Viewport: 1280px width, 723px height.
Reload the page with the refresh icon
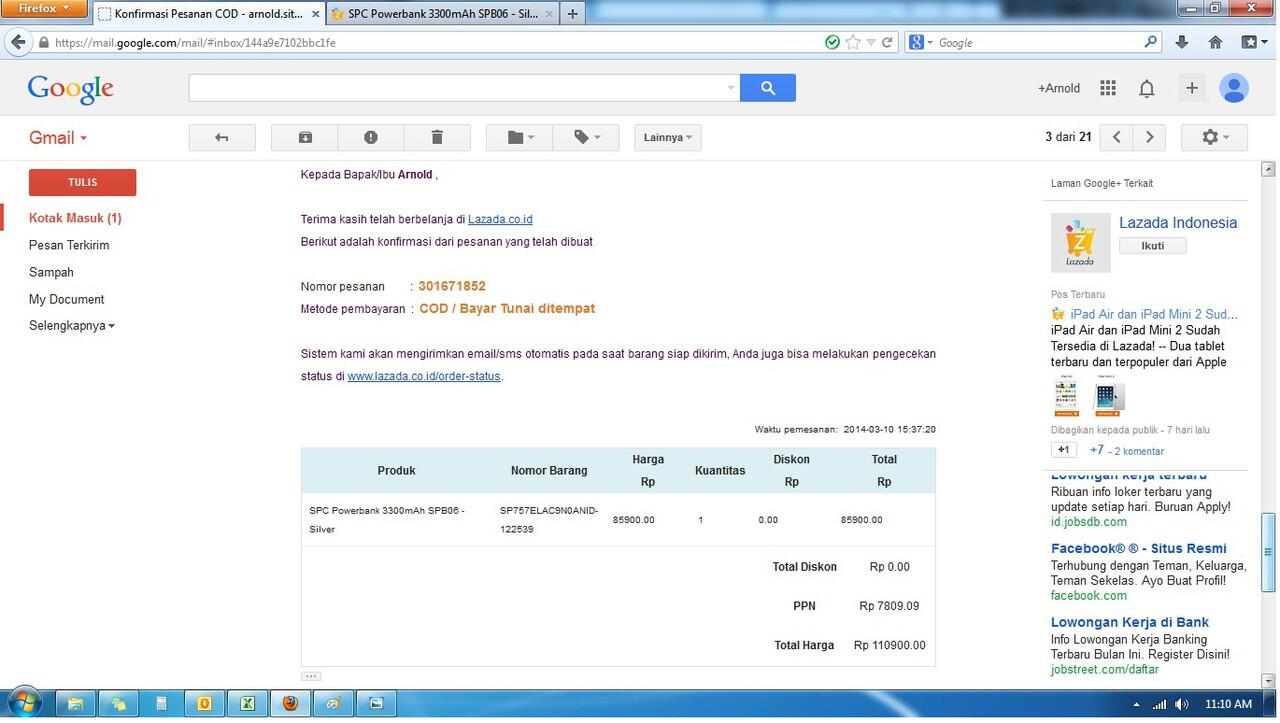pos(887,42)
